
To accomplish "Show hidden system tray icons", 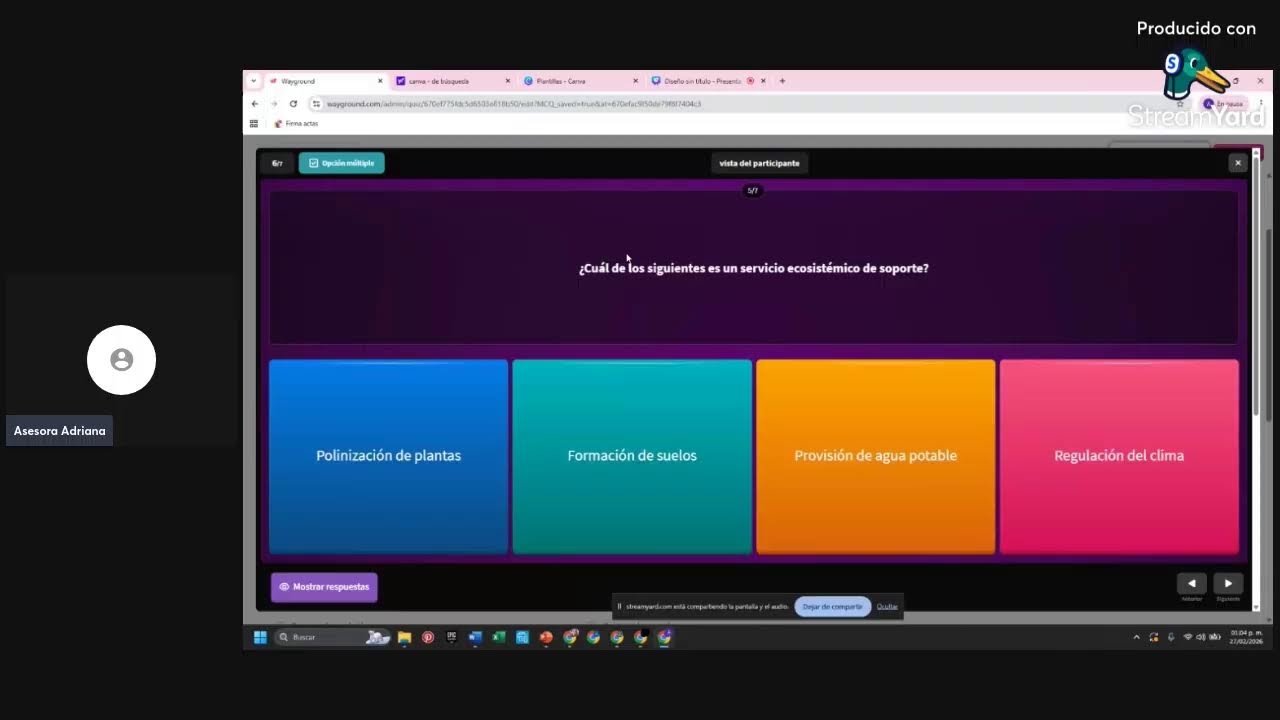I will [1136, 637].
